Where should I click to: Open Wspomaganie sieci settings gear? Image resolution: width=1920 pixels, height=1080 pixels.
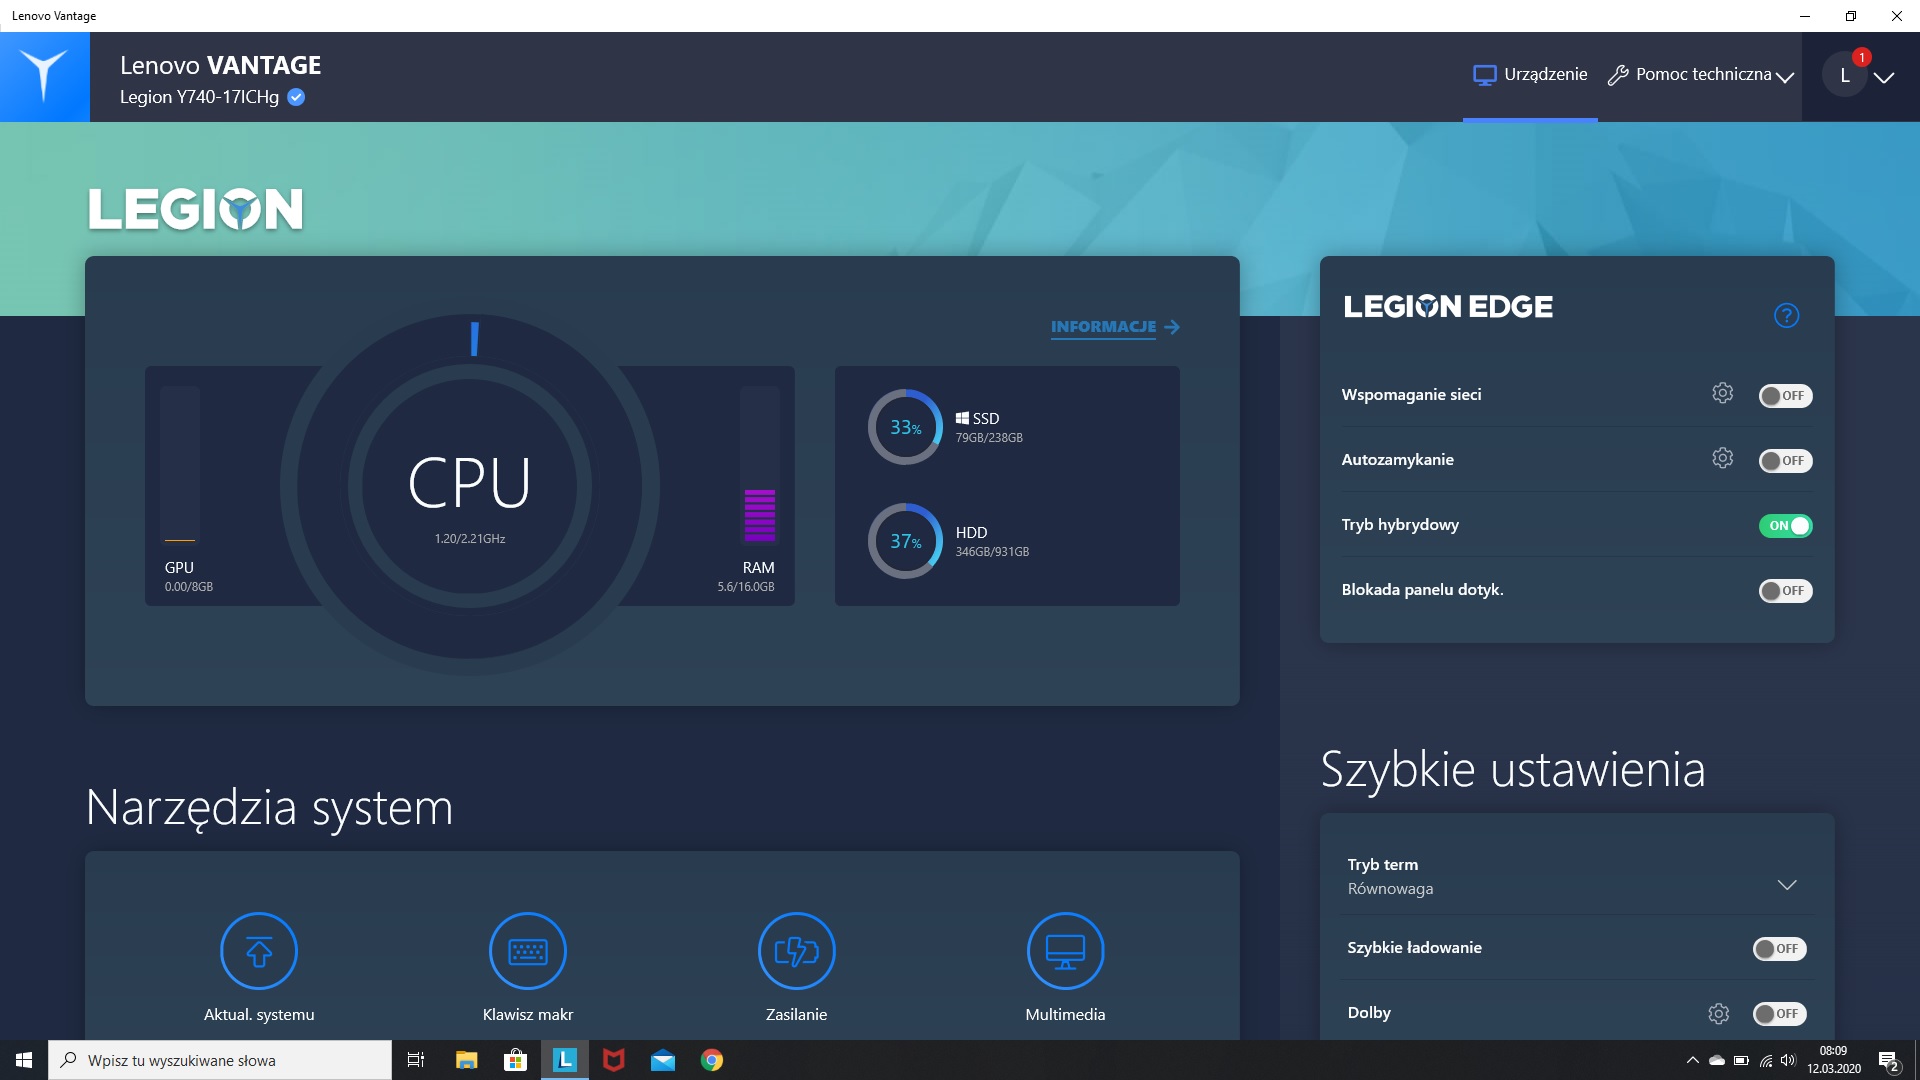click(x=1722, y=392)
